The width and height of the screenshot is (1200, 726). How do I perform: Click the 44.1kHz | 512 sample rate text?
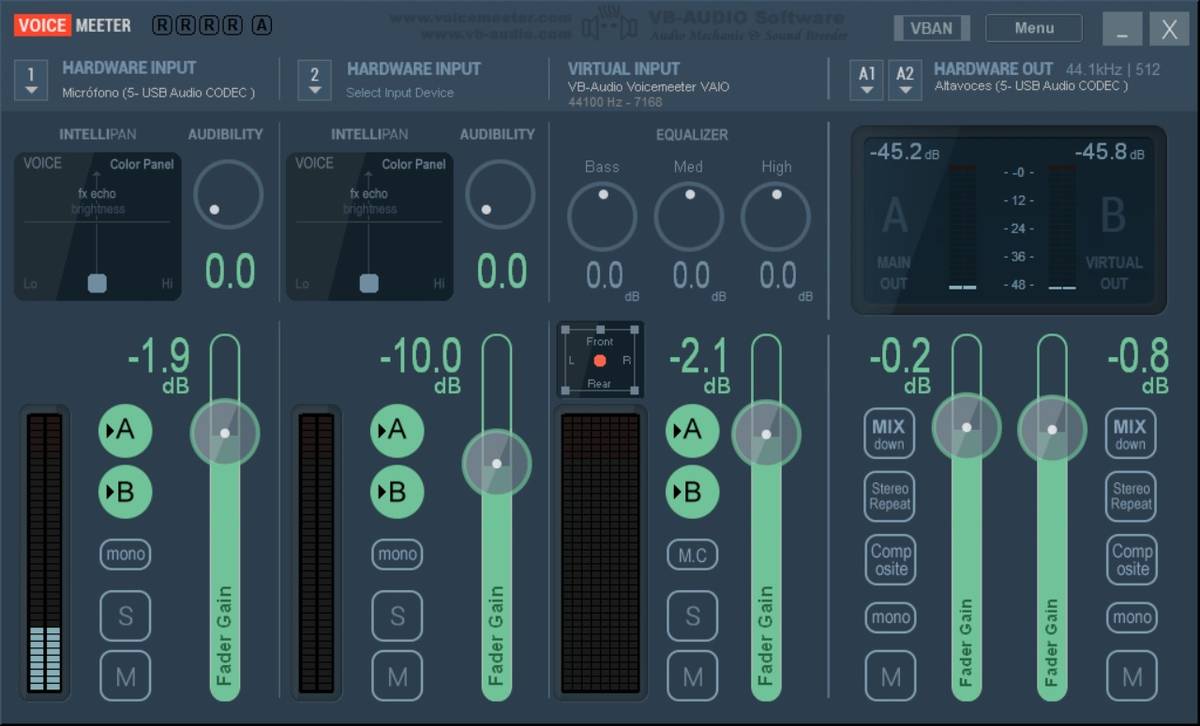coord(1113,69)
